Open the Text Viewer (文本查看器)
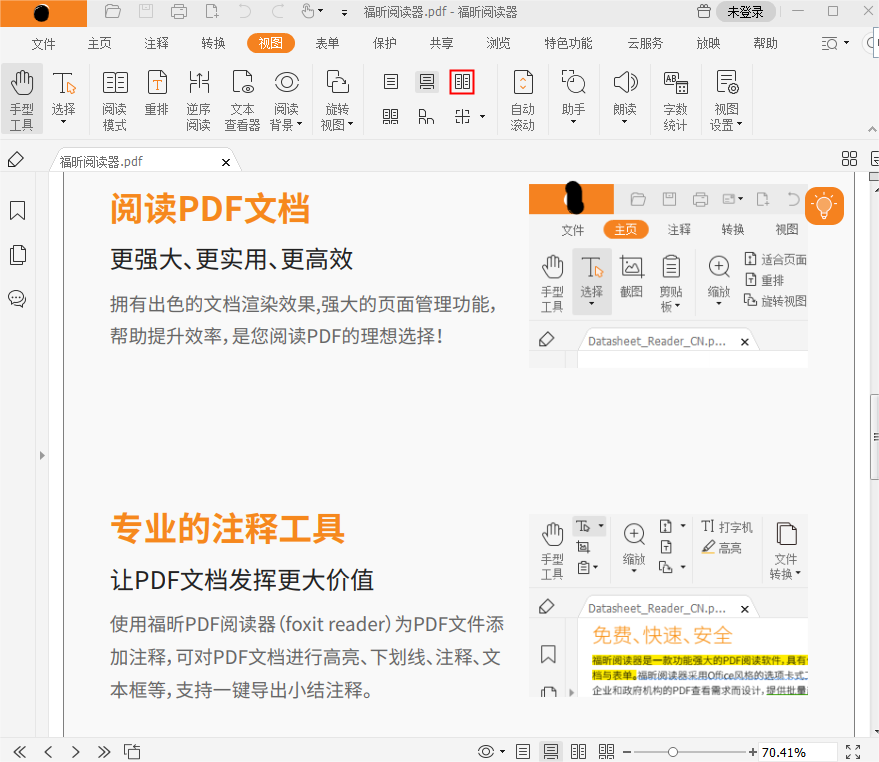This screenshot has width=879, height=762. pyautogui.click(x=242, y=97)
